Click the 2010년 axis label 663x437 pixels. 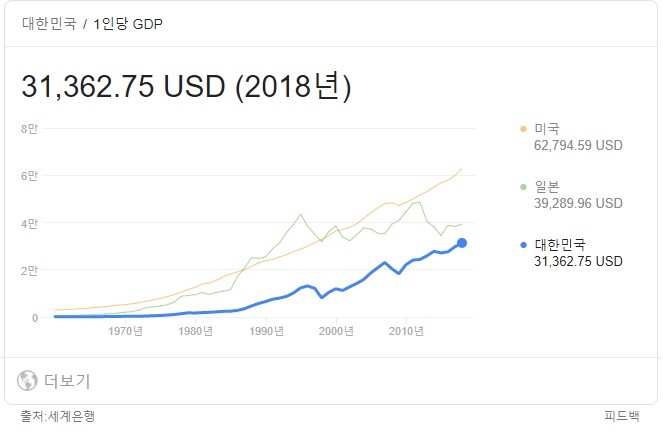click(x=406, y=331)
